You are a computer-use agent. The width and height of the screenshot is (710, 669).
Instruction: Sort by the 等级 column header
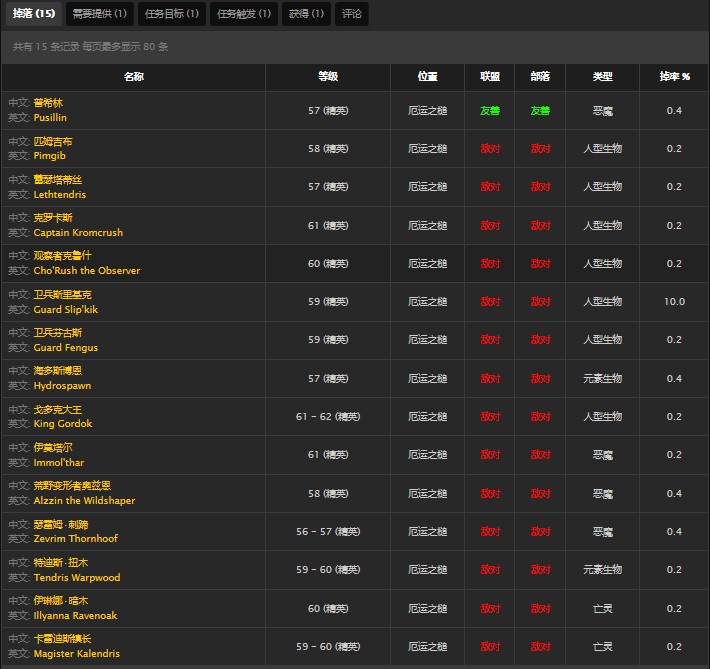tap(327, 77)
